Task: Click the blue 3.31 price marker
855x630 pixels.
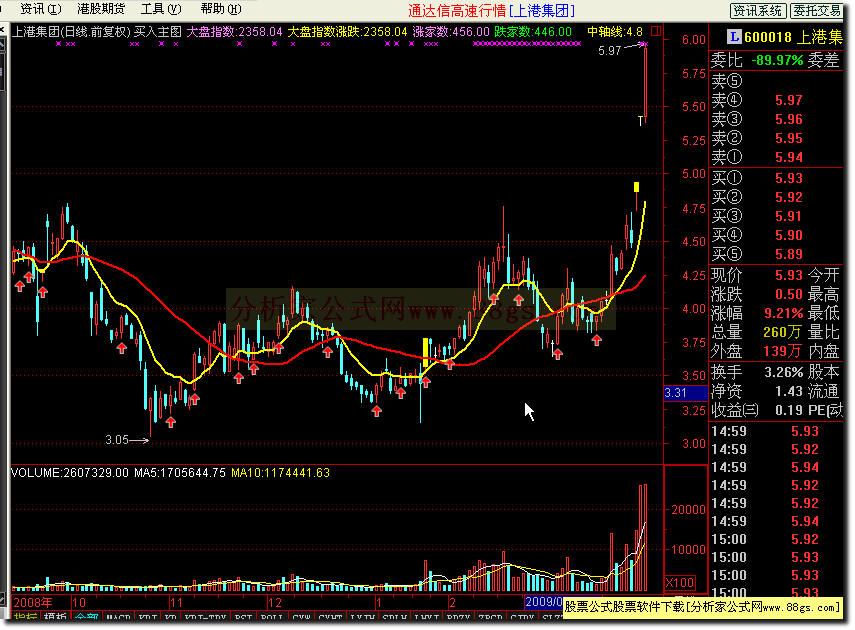Action: [x=685, y=393]
